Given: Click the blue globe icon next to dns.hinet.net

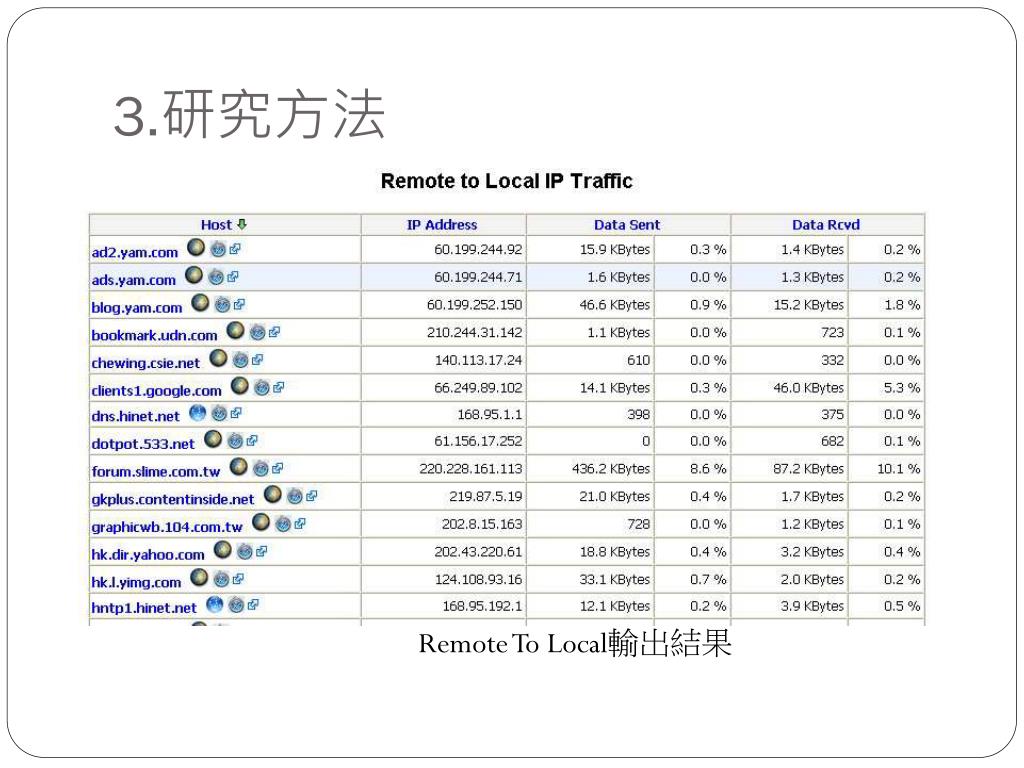Looking at the screenshot, I should pos(197,413).
